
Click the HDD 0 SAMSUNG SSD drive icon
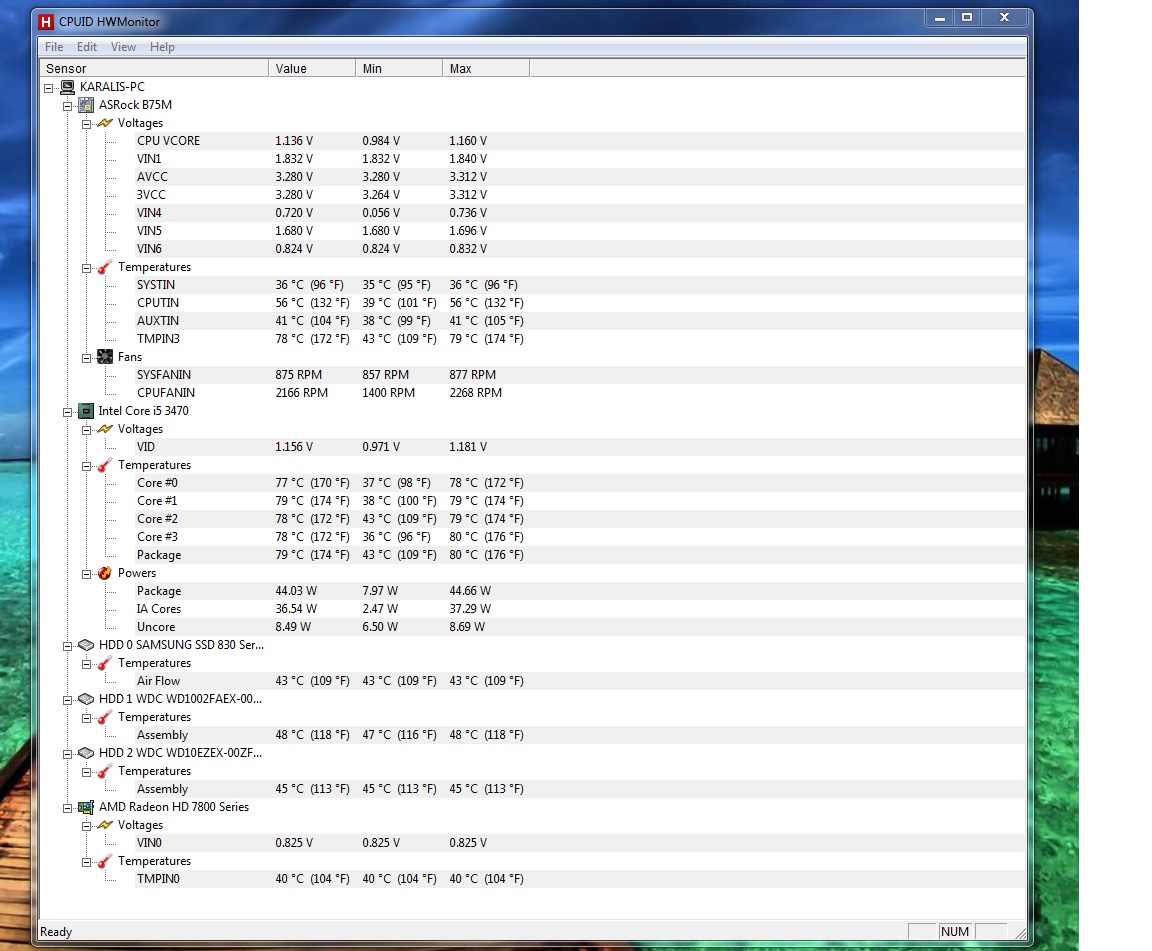click(86, 645)
